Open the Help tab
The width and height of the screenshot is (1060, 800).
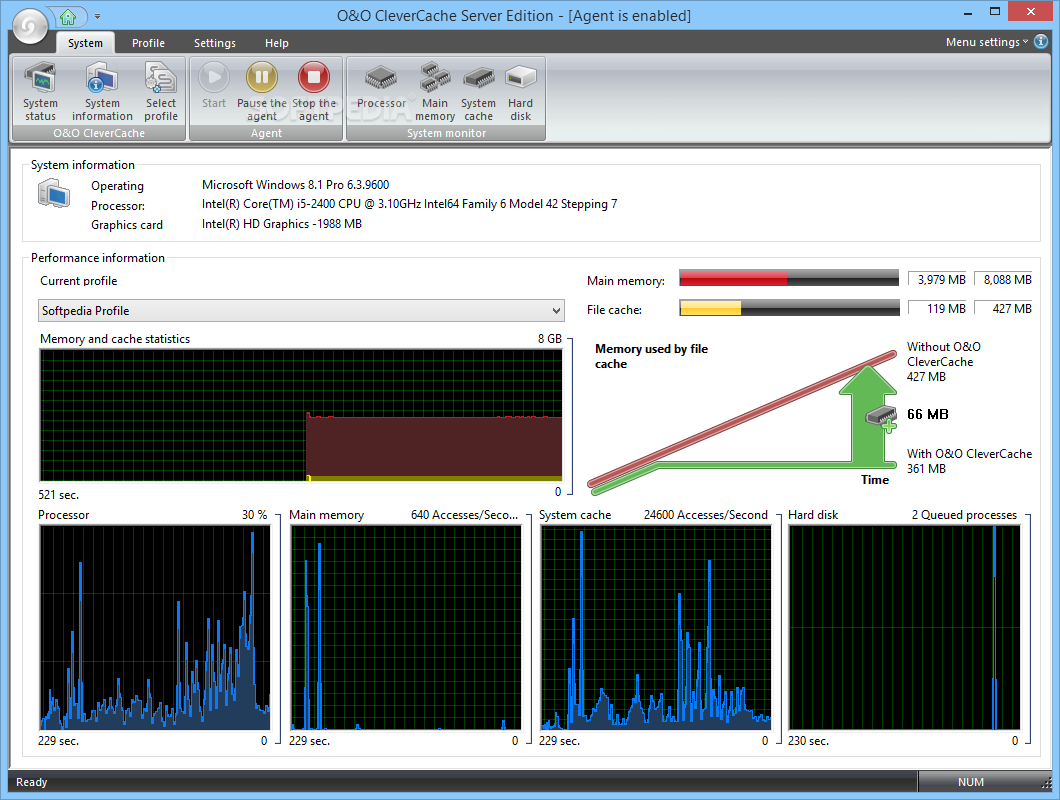click(276, 43)
